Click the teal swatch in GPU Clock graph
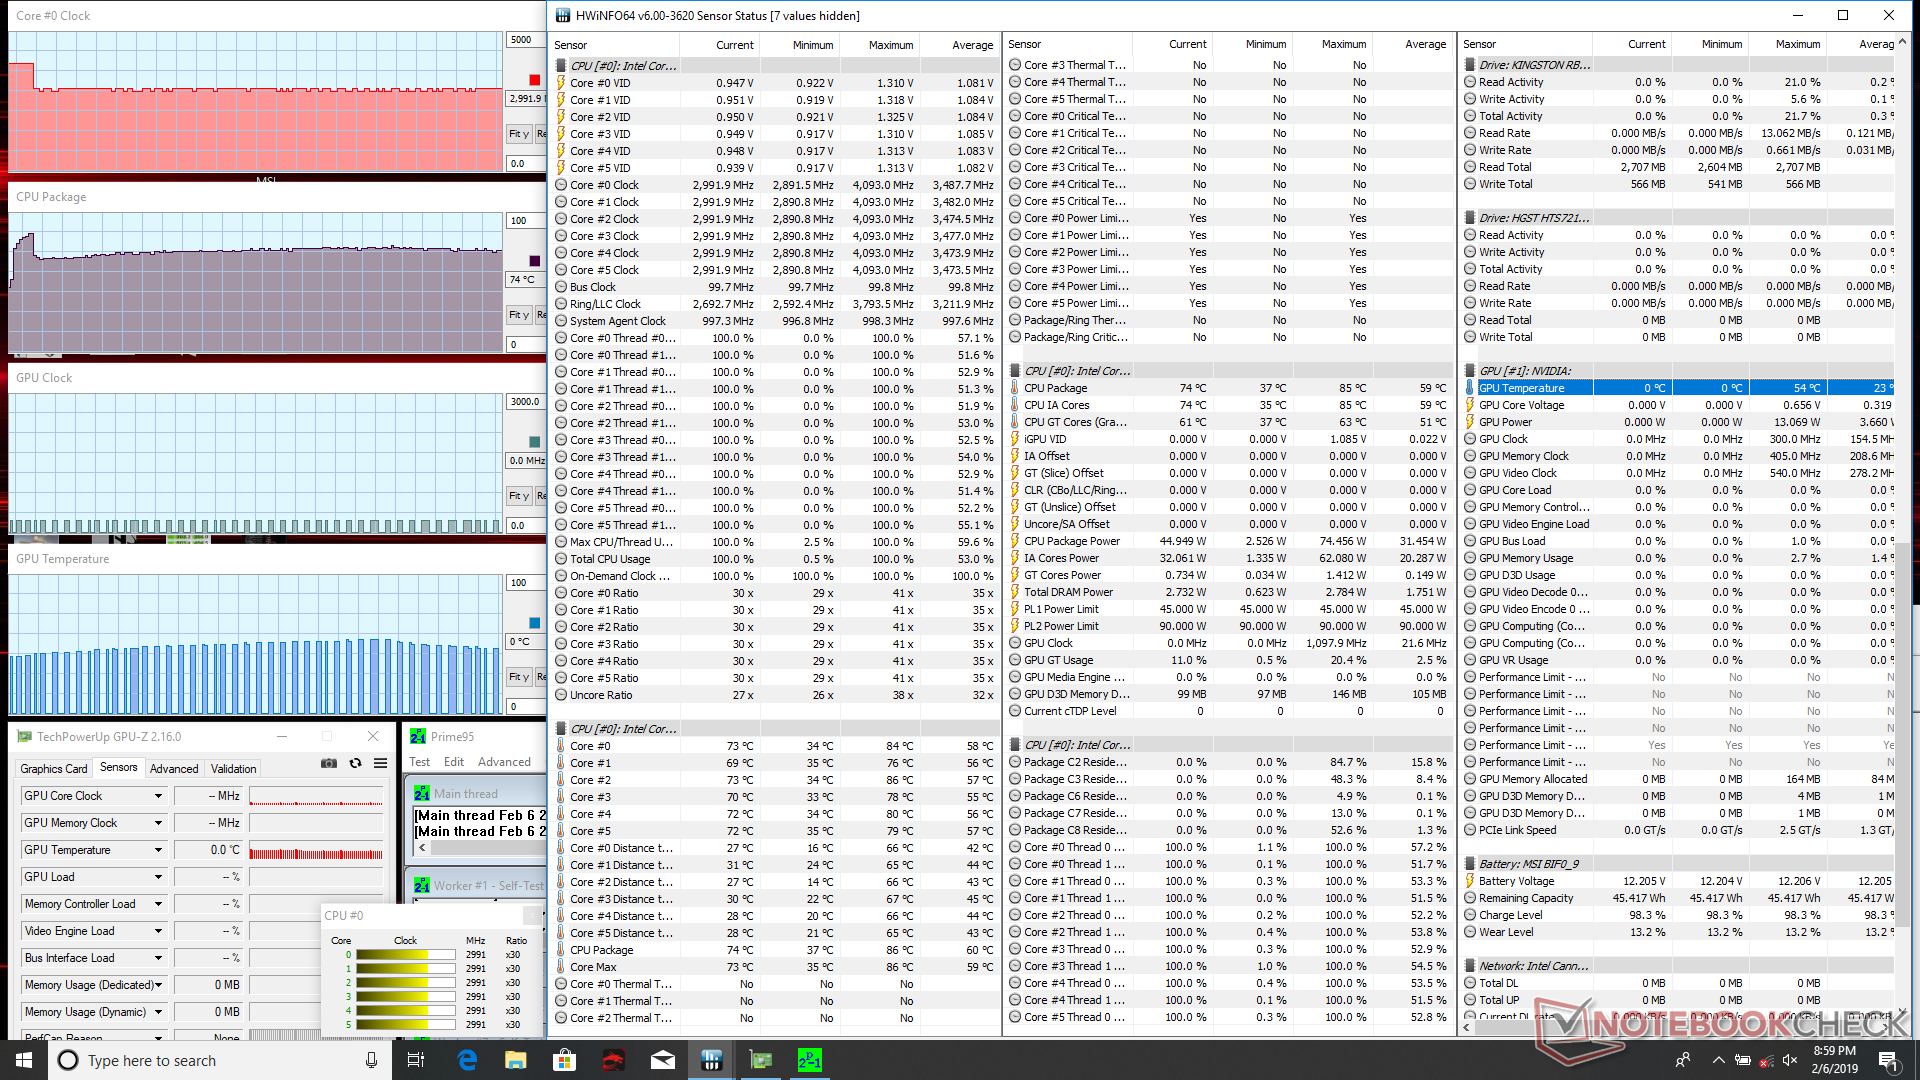The height and width of the screenshot is (1080, 1920). 534,442
